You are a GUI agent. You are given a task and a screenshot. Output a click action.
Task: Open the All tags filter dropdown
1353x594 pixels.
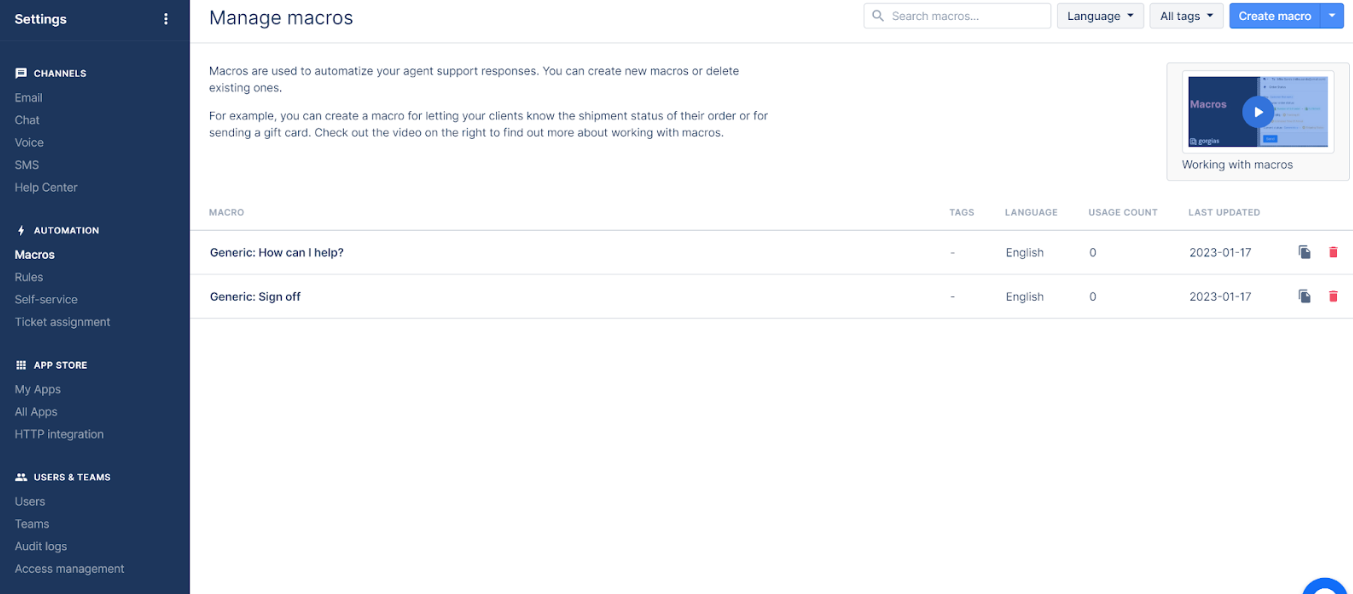click(1186, 16)
